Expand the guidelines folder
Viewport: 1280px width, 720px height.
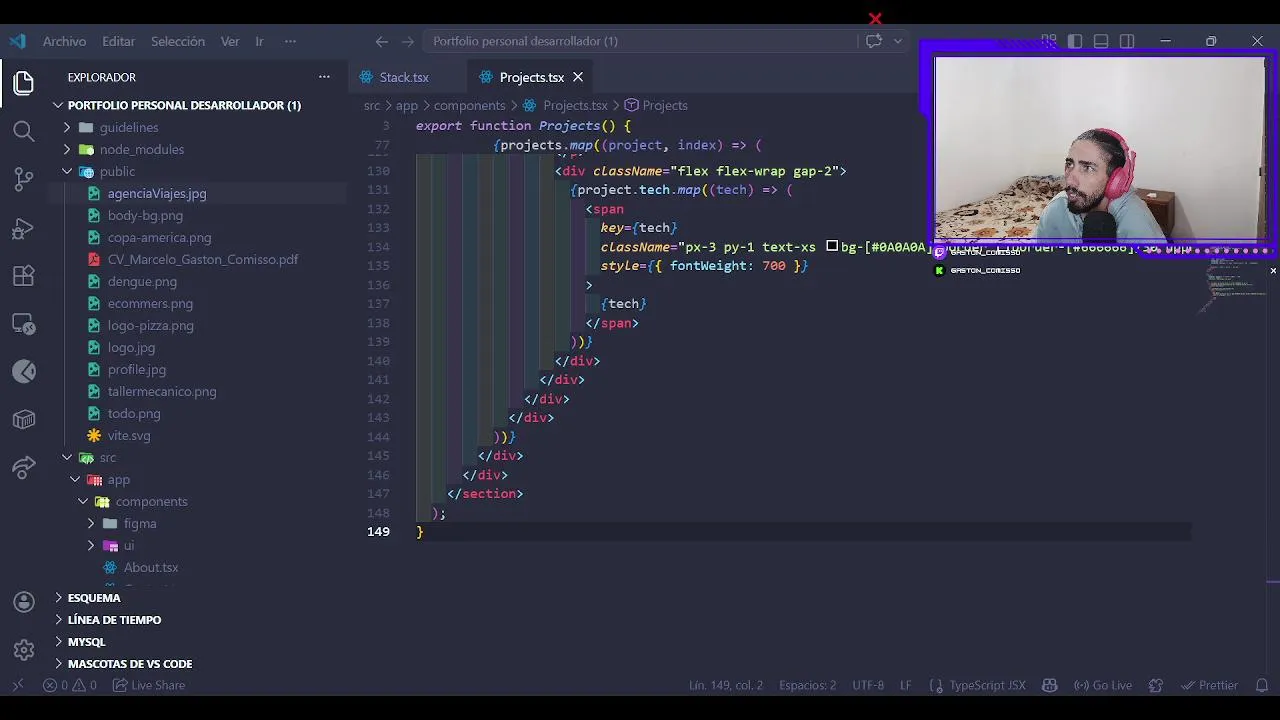click(67, 127)
